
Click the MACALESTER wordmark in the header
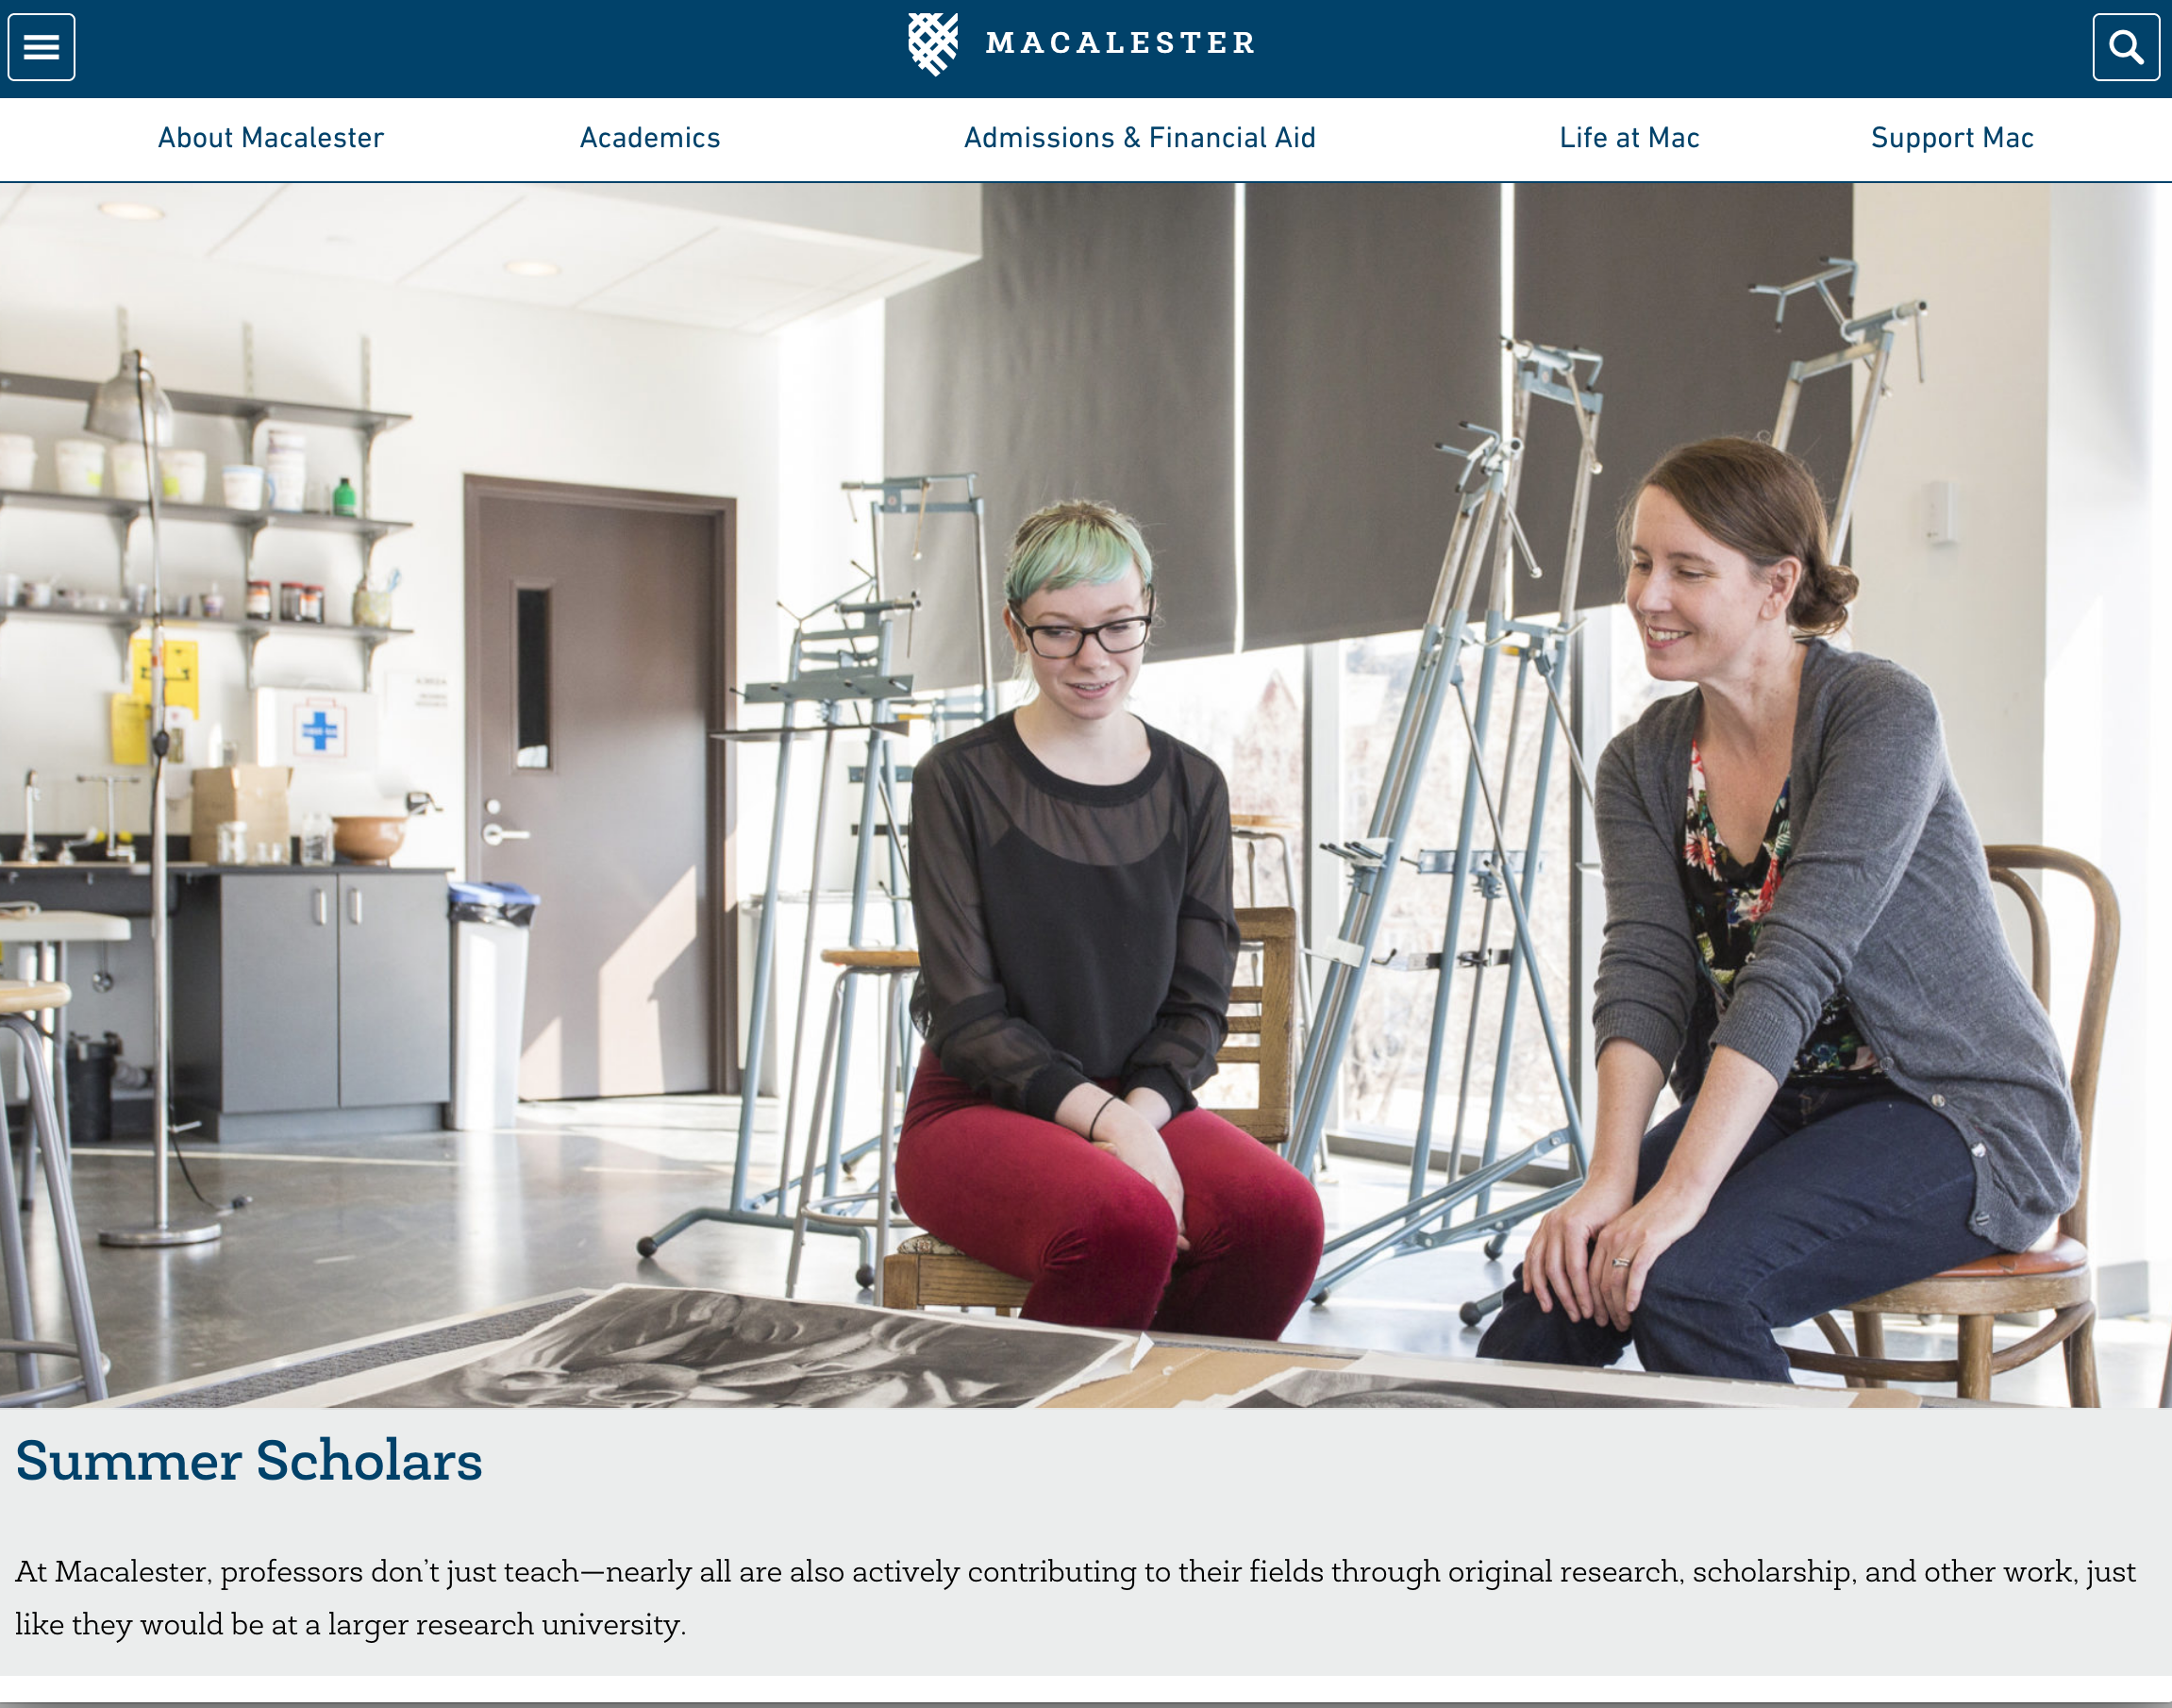pyautogui.click(x=1121, y=43)
